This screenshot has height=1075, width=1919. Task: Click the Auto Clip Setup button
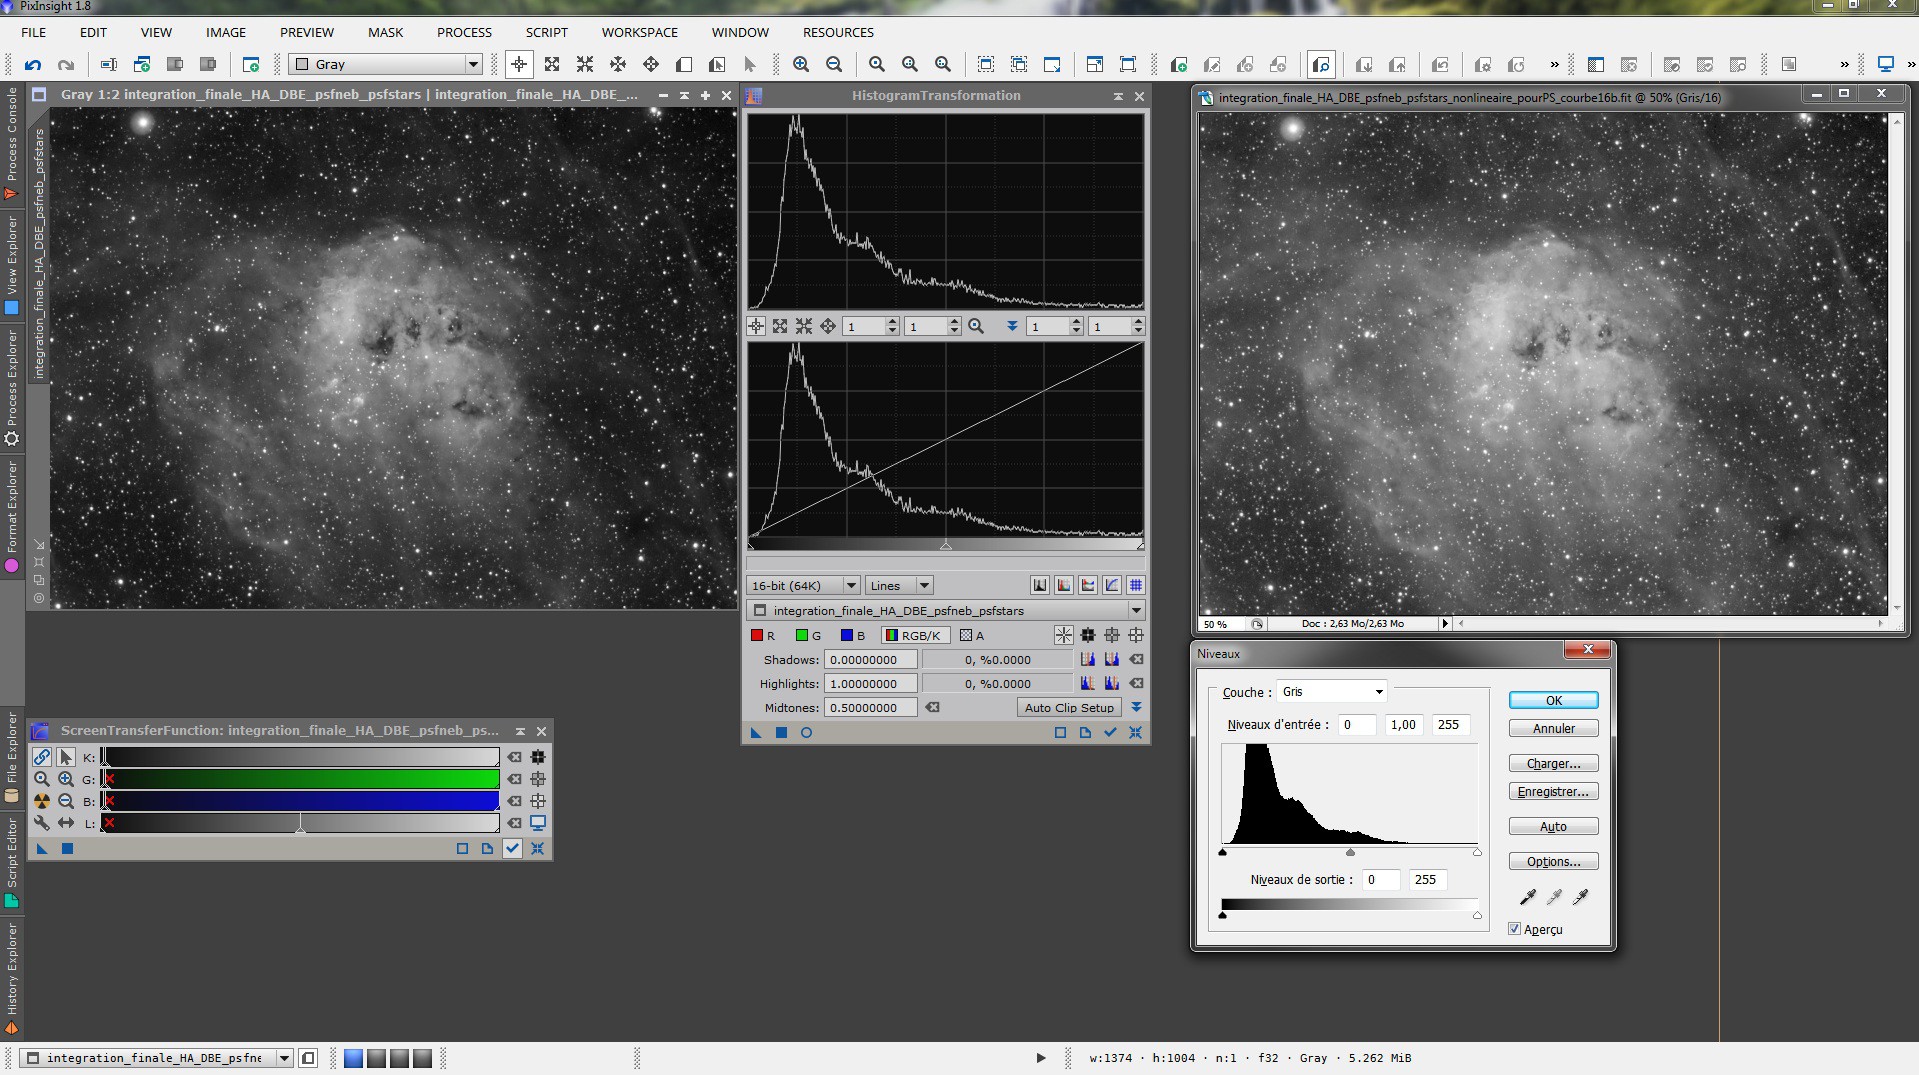pos(1068,708)
